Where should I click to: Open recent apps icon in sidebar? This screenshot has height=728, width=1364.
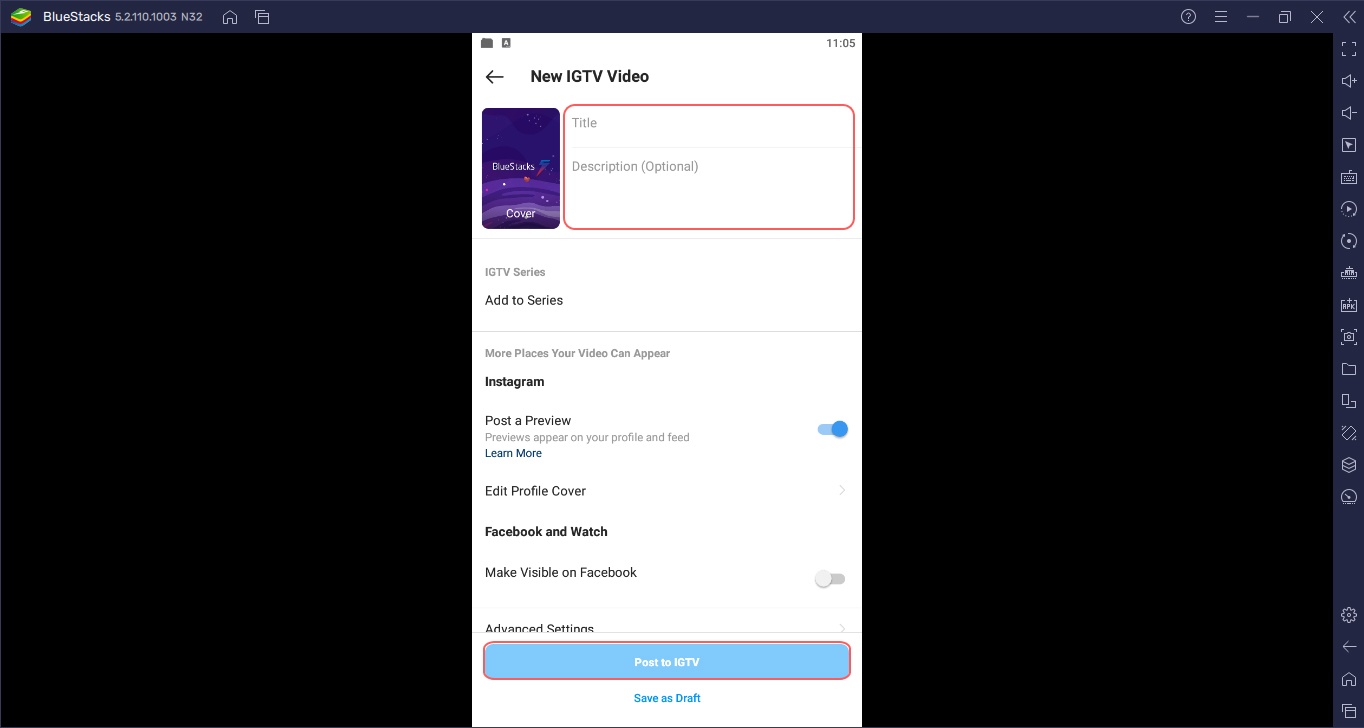pyautogui.click(x=1349, y=710)
